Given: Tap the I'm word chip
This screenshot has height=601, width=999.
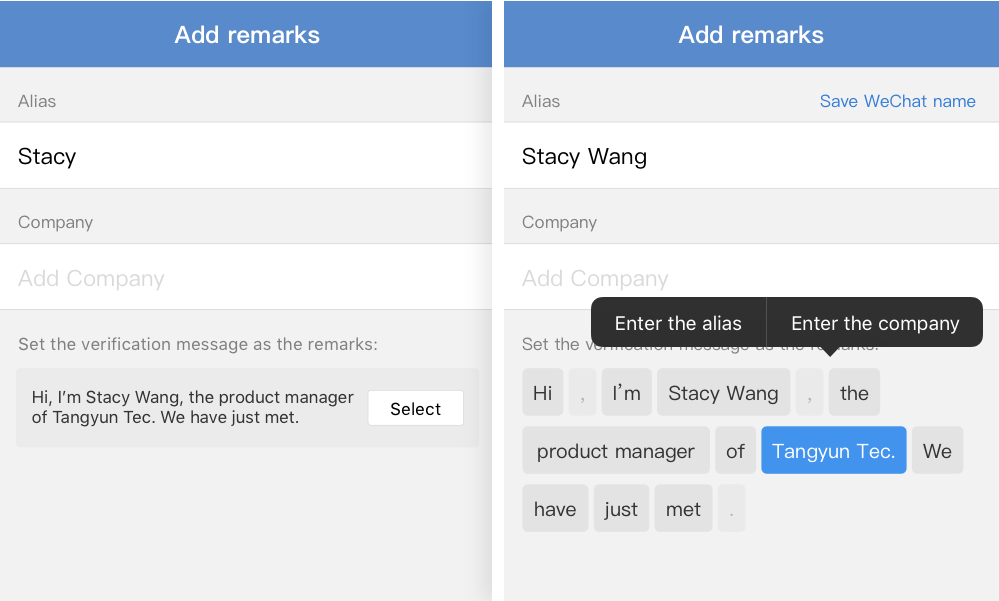Looking at the screenshot, I should [626, 393].
